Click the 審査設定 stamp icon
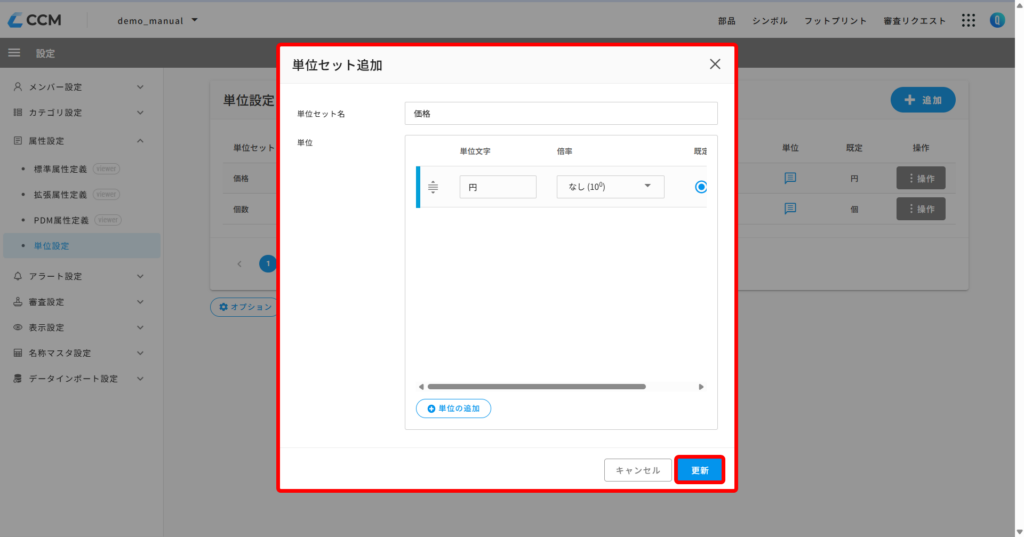This screenshot has width=1024, height=537. (18, 302)
